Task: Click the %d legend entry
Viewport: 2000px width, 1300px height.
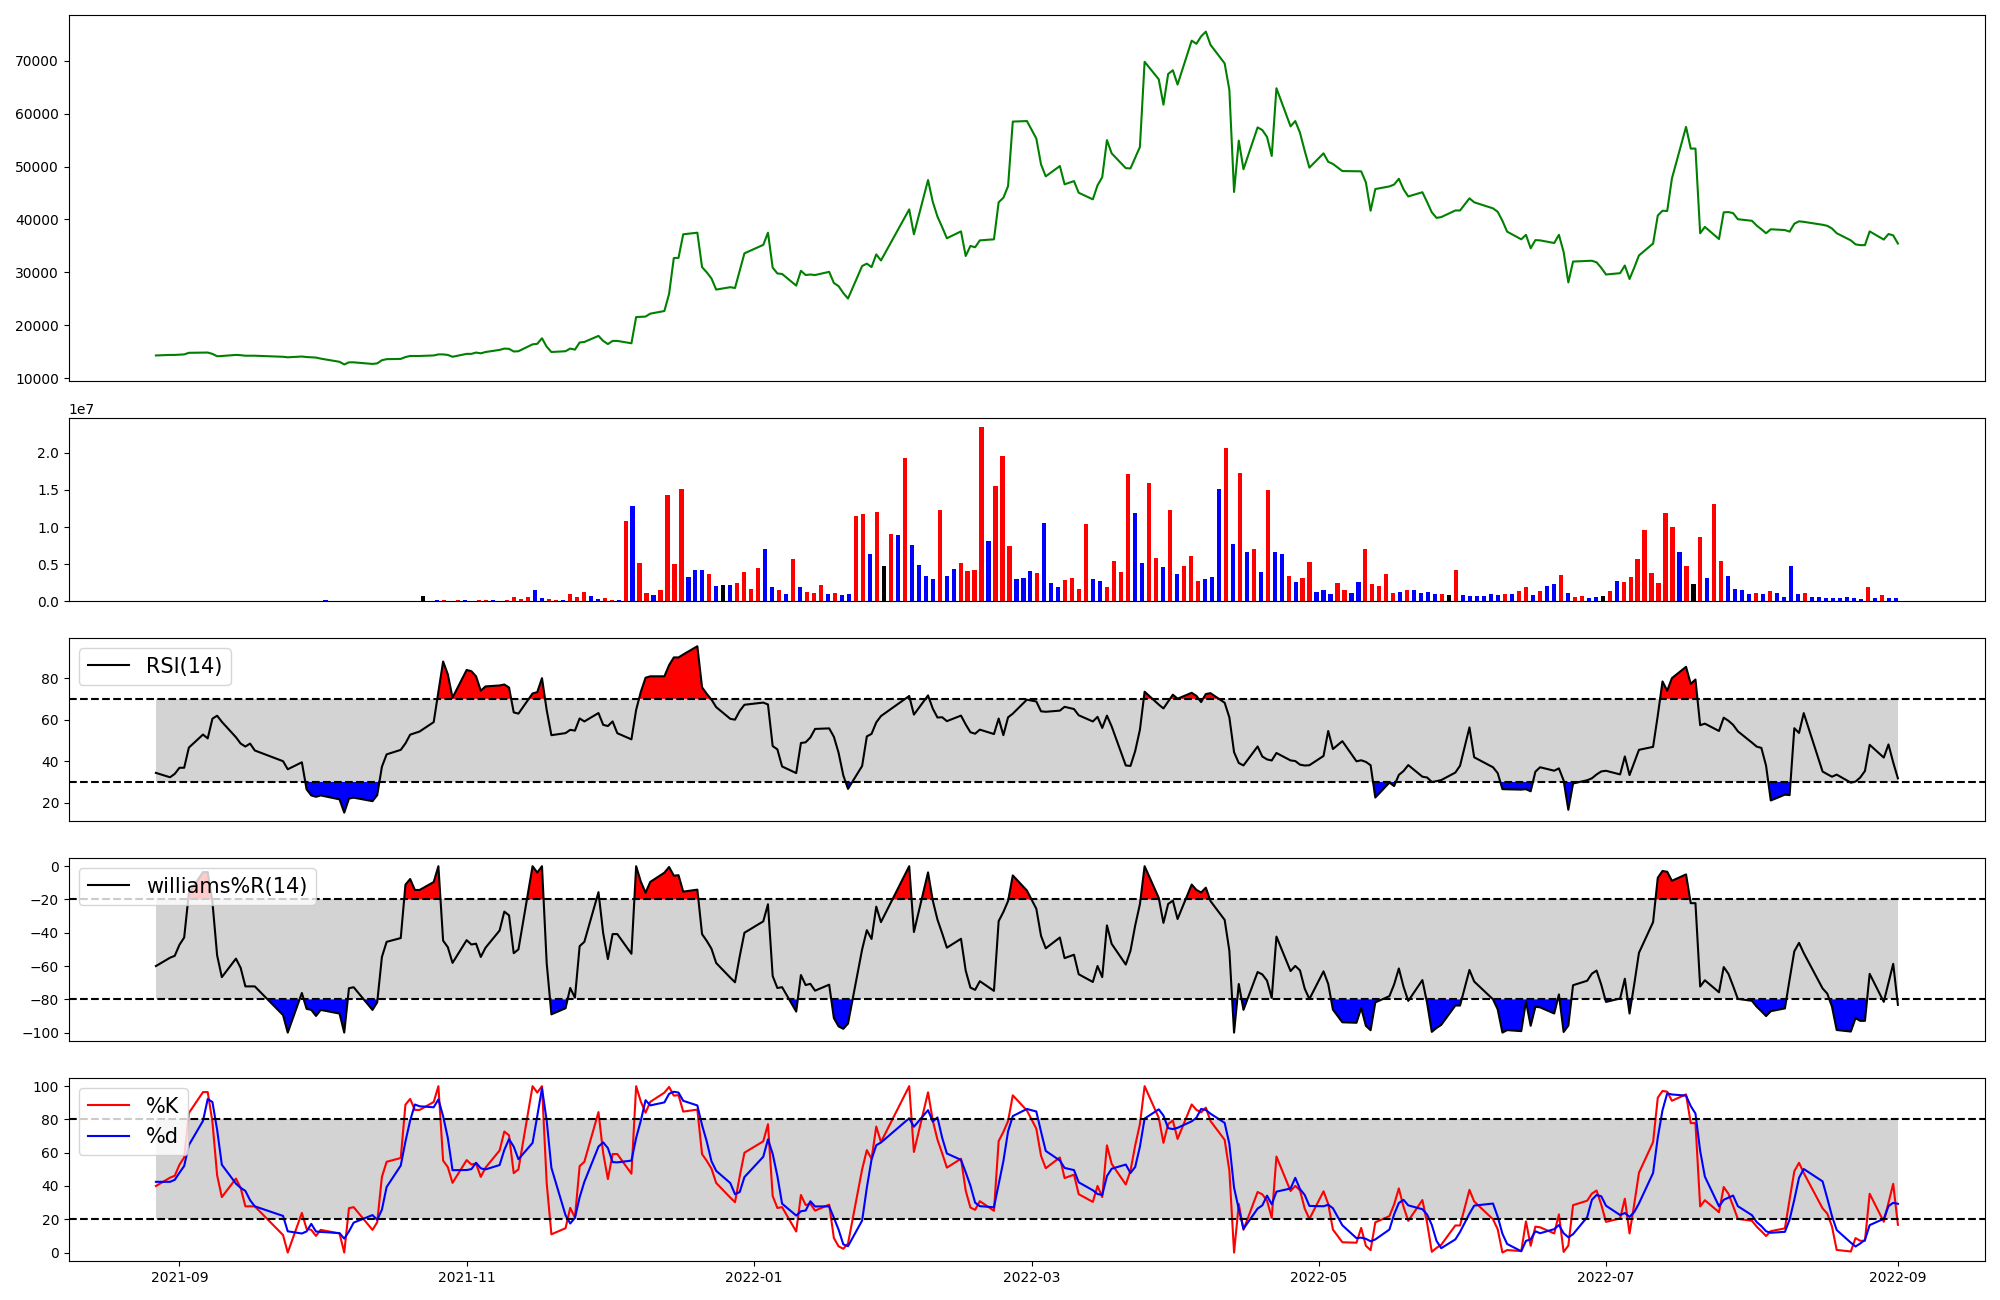Action: [x=162, y=1136]
